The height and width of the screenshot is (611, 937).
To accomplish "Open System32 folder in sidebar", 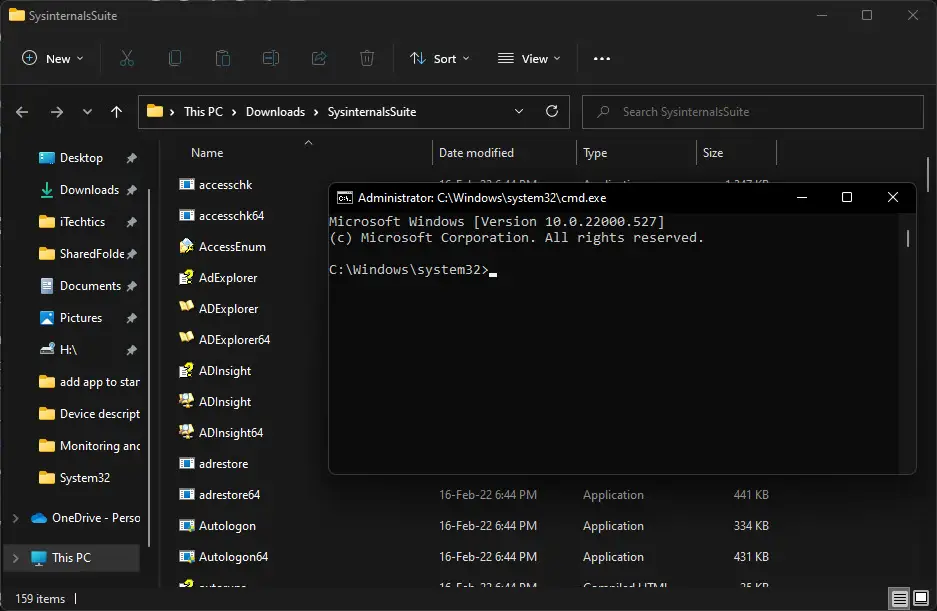I will click(84, 478).
